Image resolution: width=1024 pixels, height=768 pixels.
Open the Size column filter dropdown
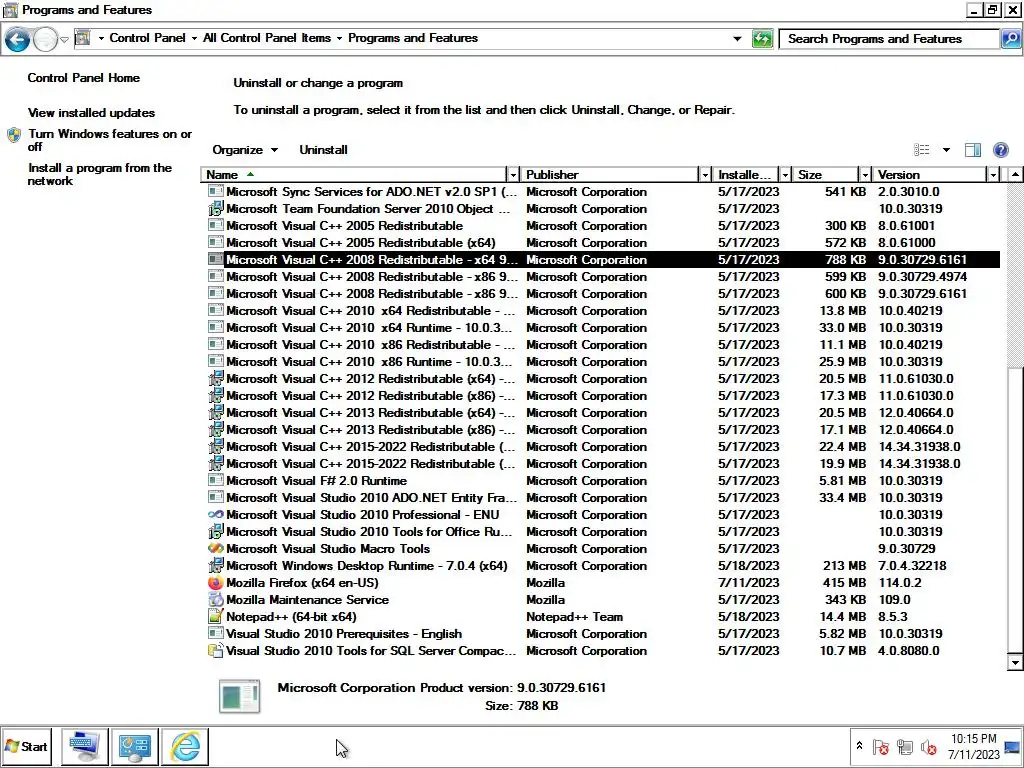(x=865, y=174)
